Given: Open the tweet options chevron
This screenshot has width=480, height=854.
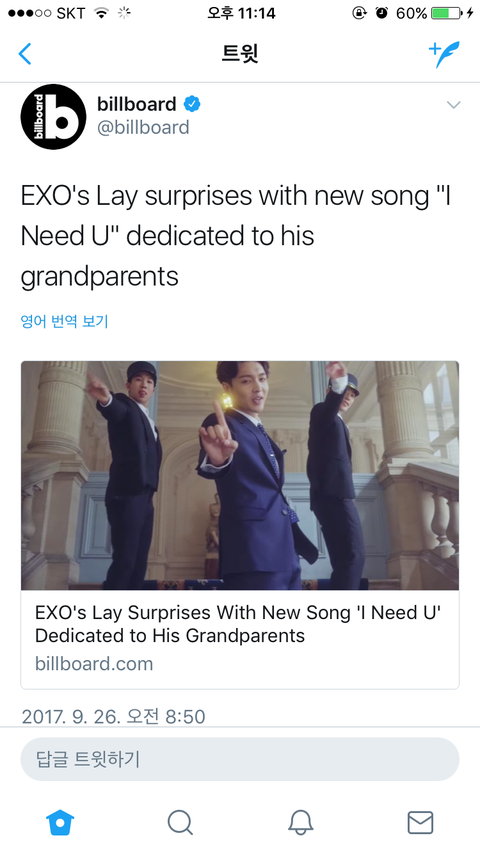Looking at the screenshot, I should 453,105.
